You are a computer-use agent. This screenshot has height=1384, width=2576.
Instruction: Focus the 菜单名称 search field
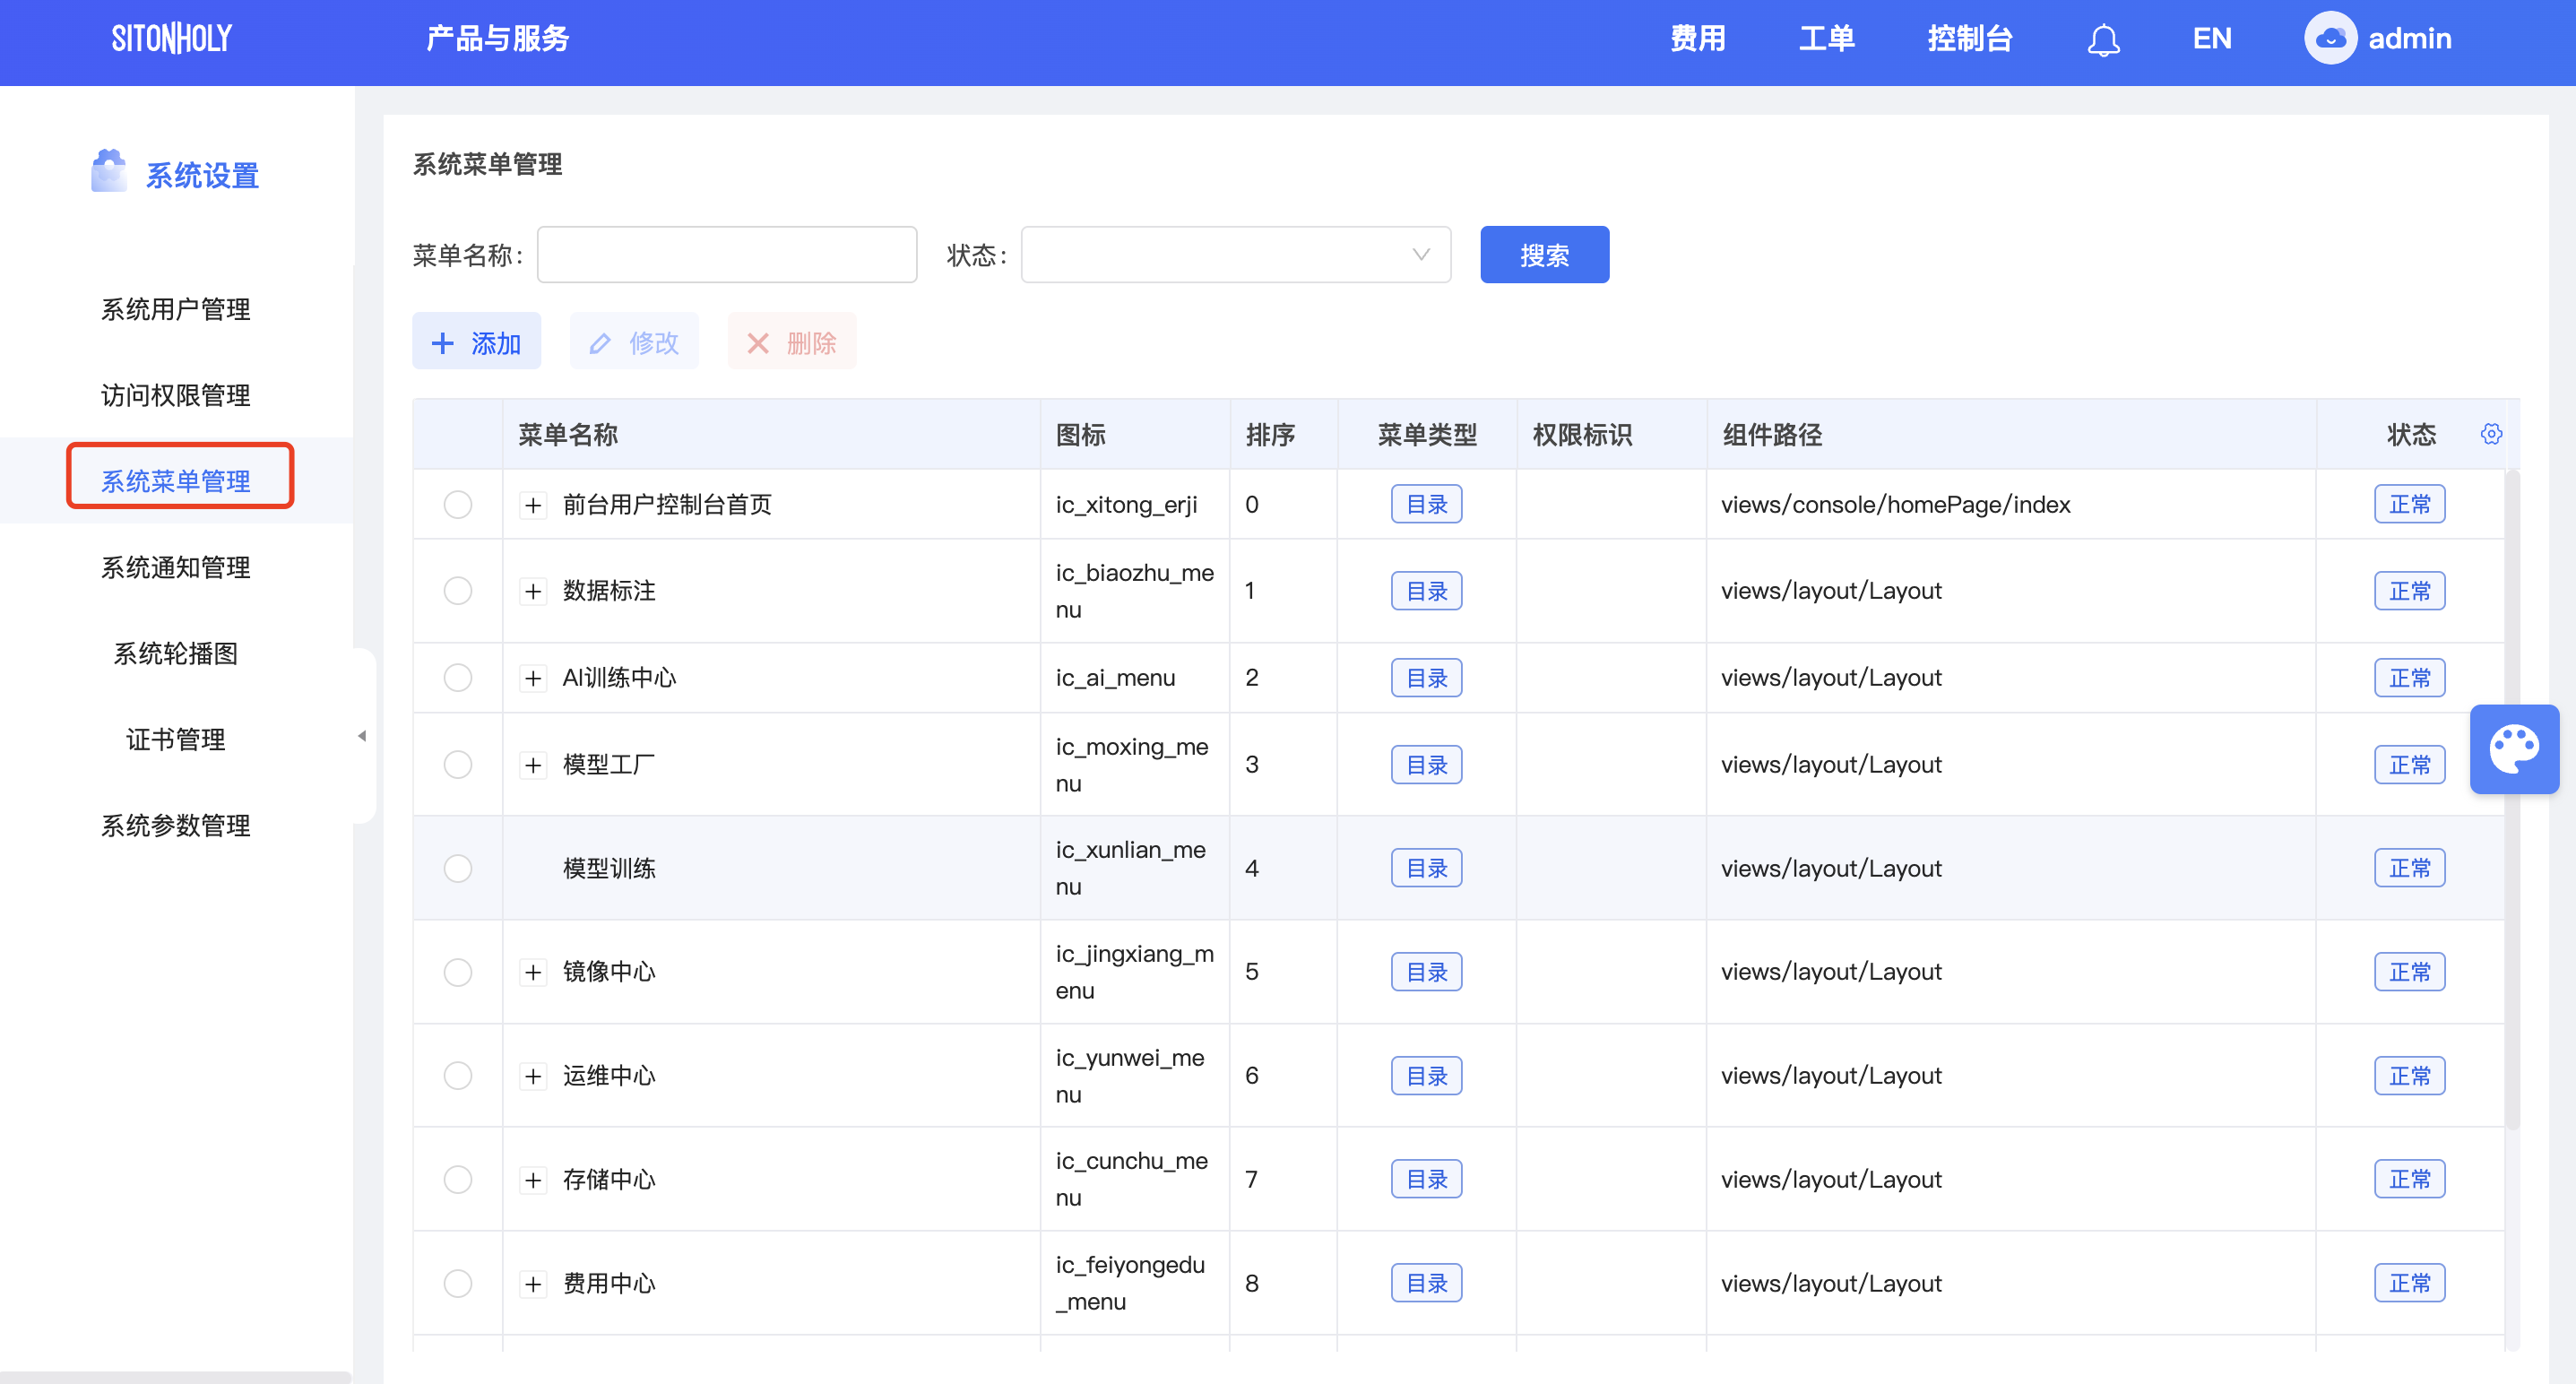(727, 255)
